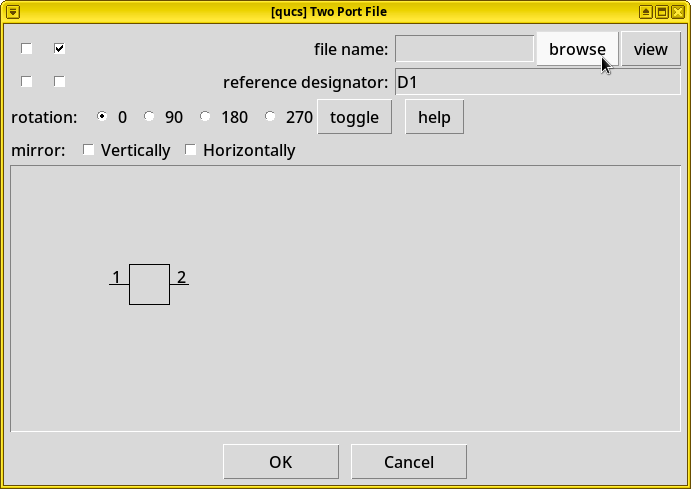Tick second checkbox in reference designator row

pos(60,82)
